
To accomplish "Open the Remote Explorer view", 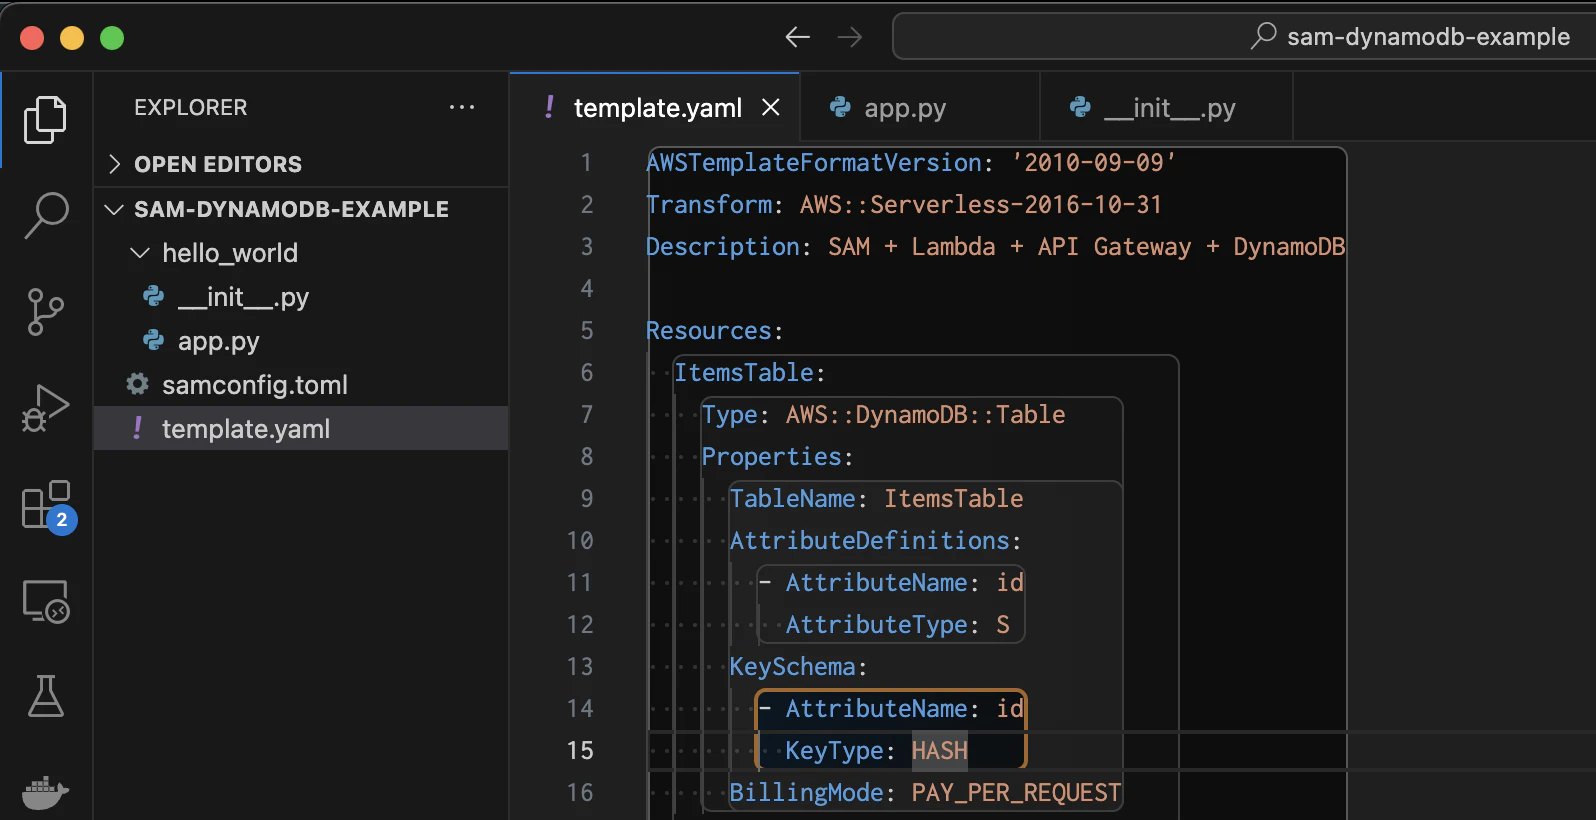I will pos(45,601).
